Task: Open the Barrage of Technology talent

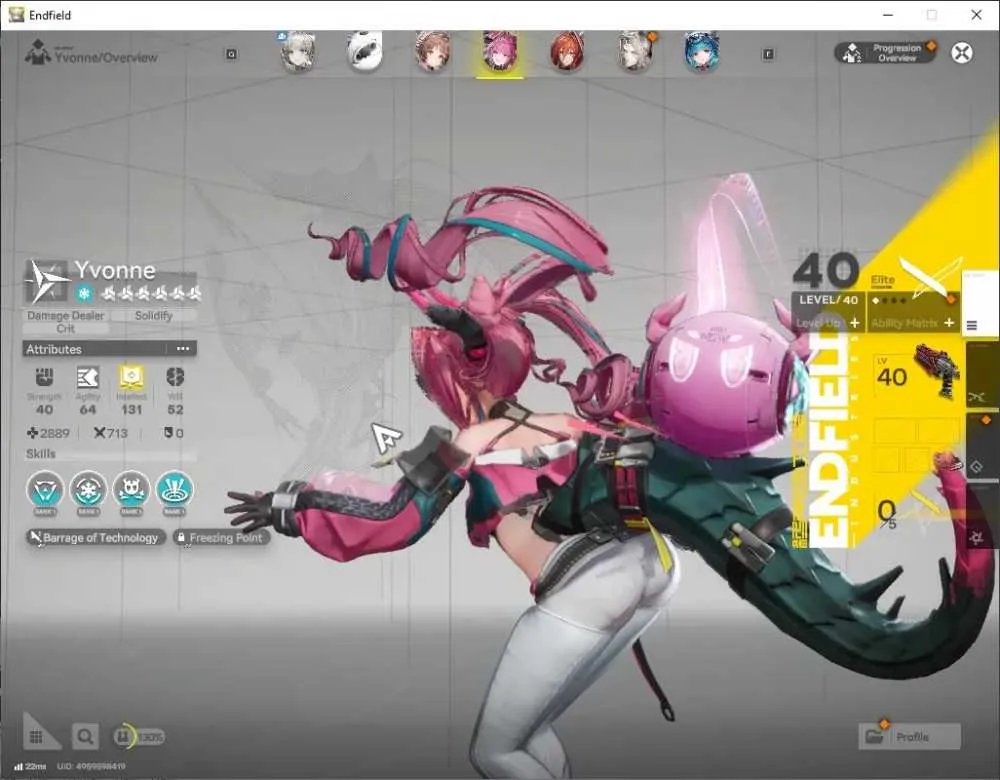Action: pyautogui.click(x=96, y=538)
